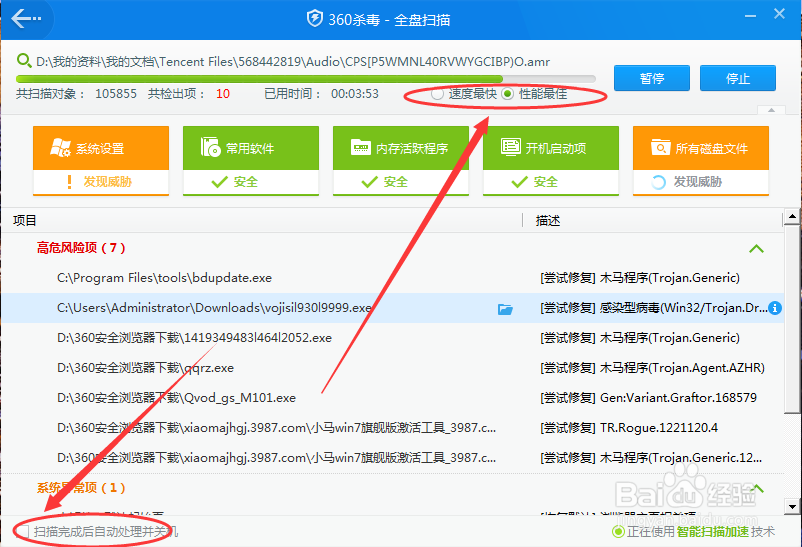Click the startup list icon on 开机启动项

(x=510, y=147)
